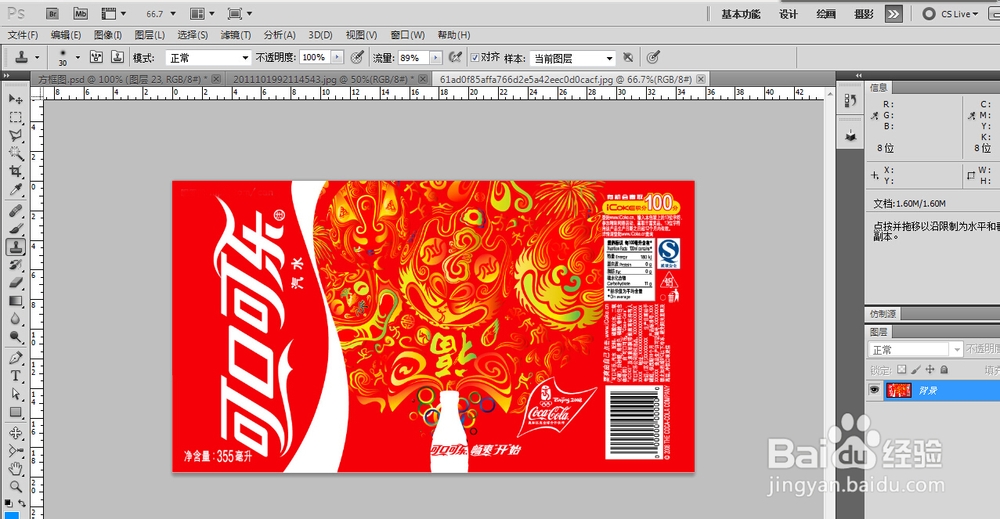The width and height of the screenshot is (1000, 519).
Task: Select the Polygonal Lasso tool
Action: point(15,136)
